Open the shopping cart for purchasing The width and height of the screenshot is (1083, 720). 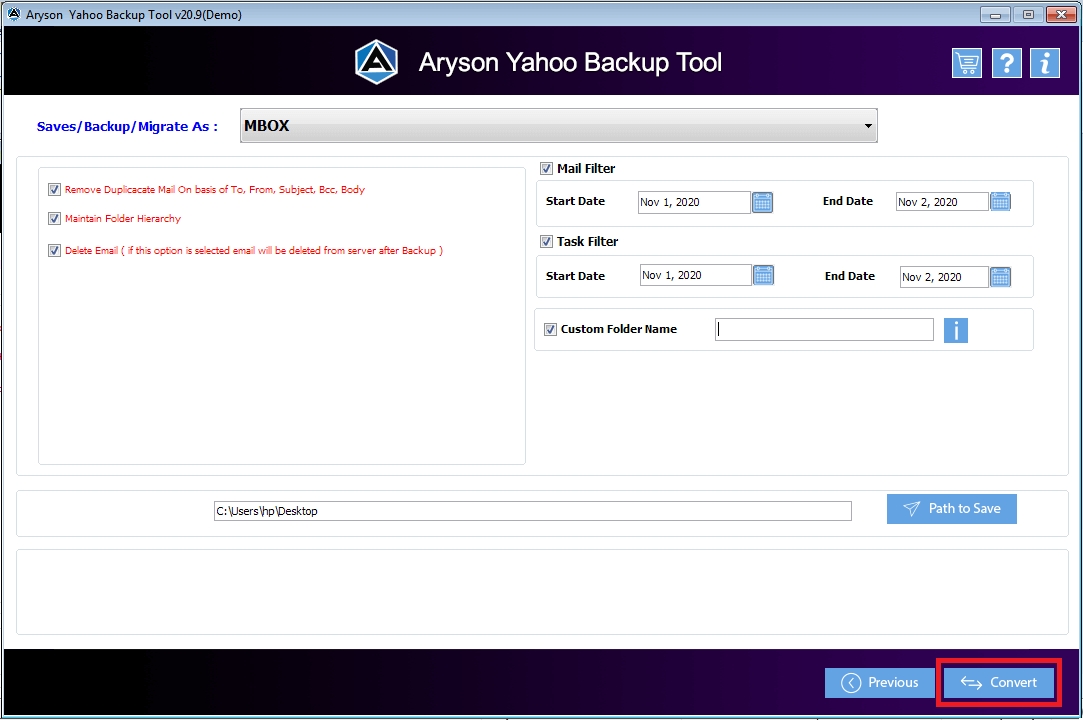tap(966, 62)
